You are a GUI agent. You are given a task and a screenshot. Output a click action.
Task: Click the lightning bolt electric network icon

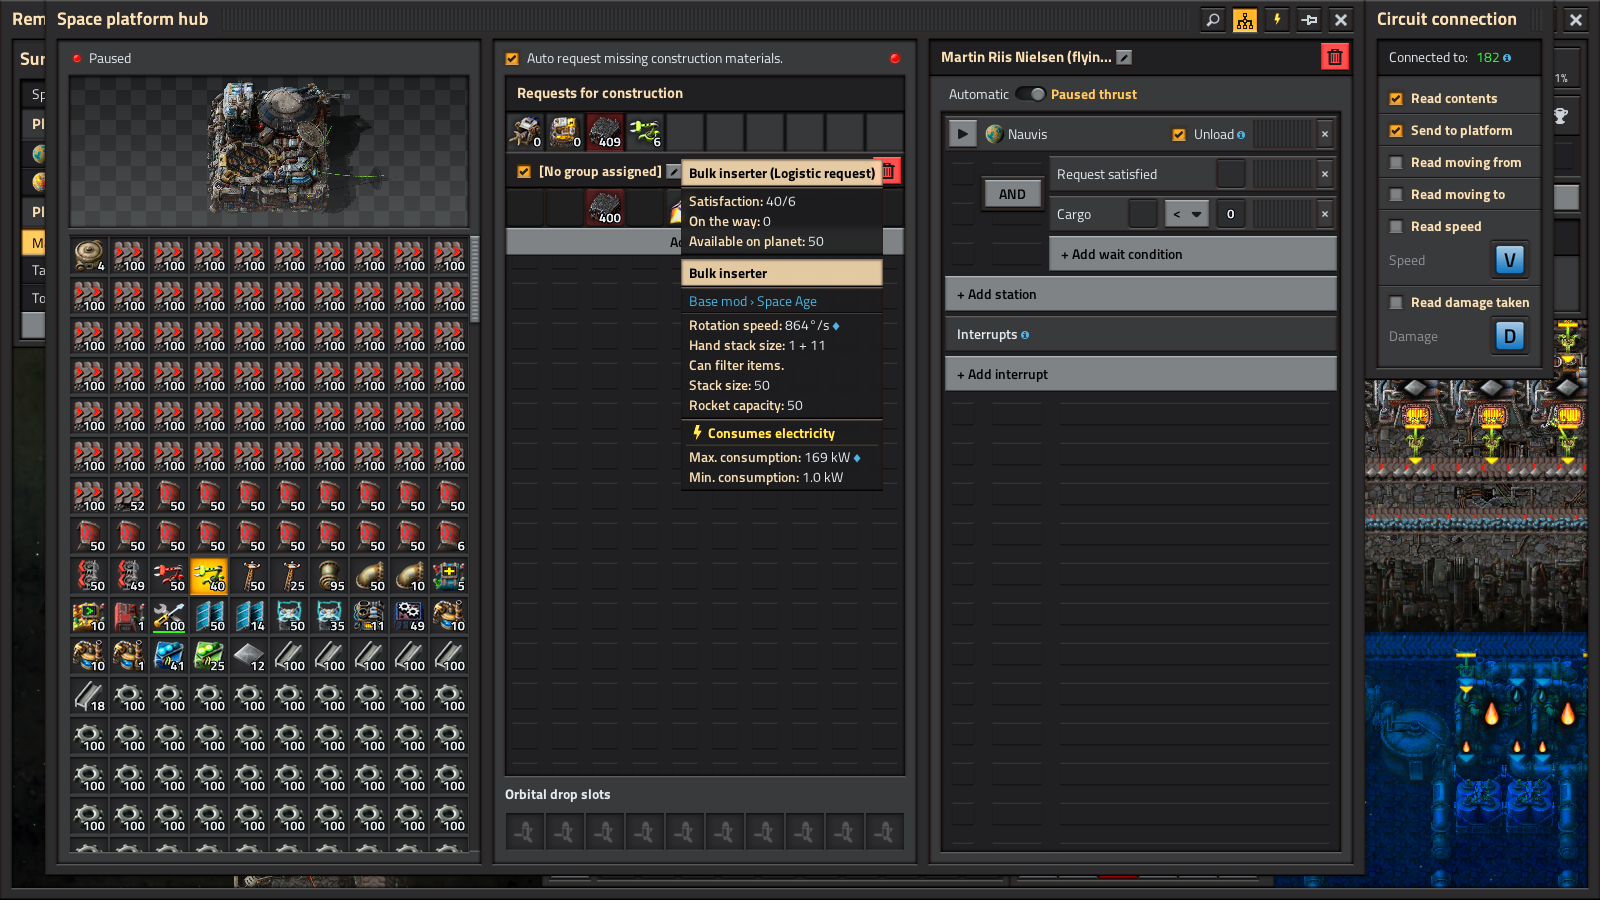coord(1277,20)
